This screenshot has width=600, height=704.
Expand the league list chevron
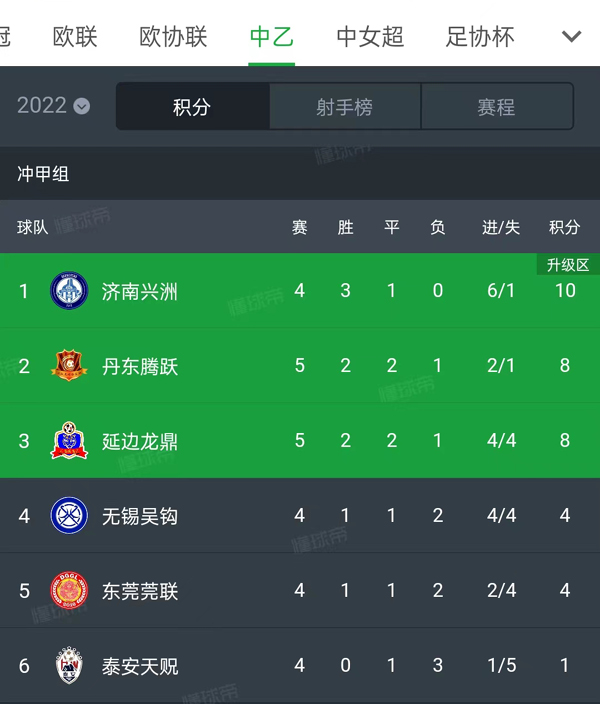click(x=571, y=37)
